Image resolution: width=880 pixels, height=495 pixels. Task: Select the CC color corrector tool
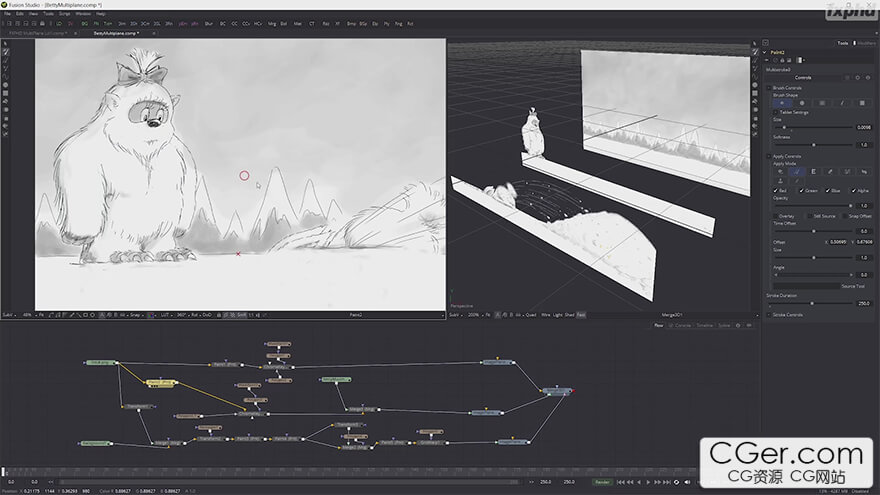pyautogui.click(x=235, y=22)
